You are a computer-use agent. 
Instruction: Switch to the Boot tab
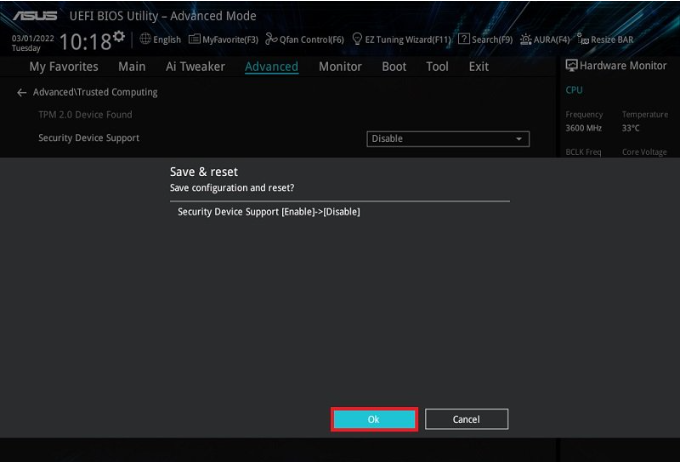394,66
